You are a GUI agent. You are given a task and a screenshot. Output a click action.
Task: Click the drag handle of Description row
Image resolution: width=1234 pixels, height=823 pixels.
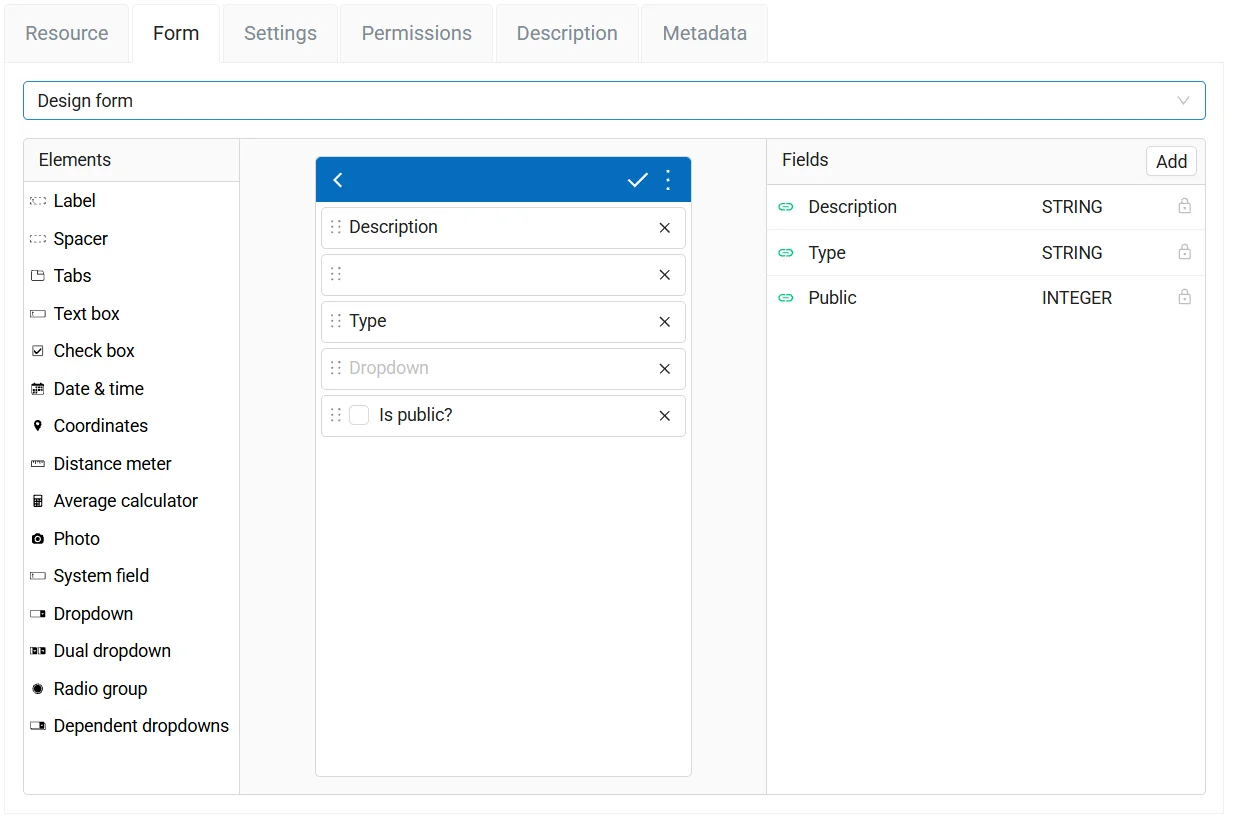tap(336, 227)
